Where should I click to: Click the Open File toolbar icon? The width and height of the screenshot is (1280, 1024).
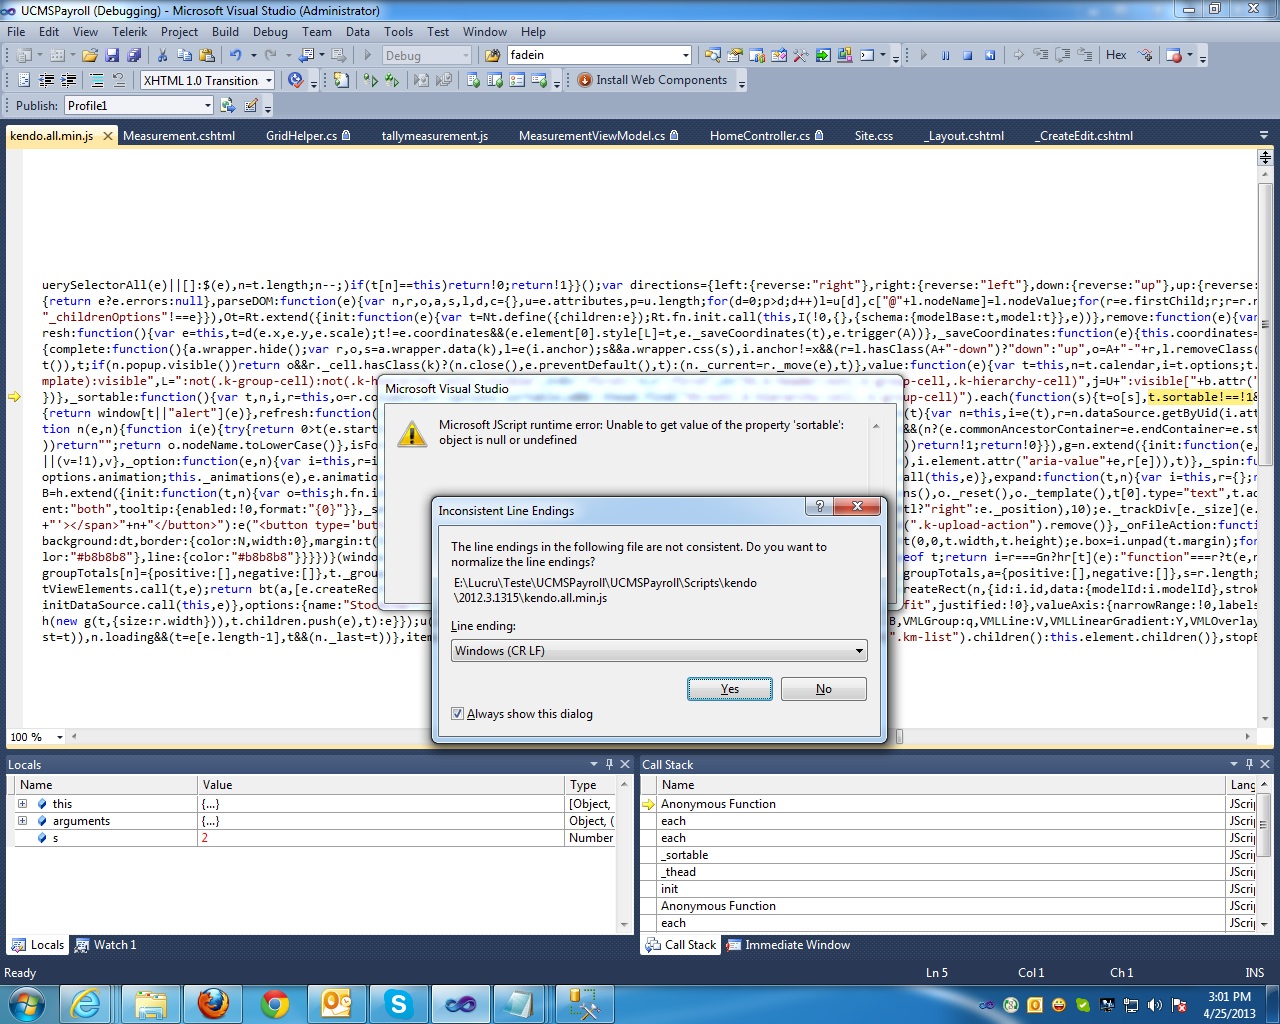tap(90, 56)
